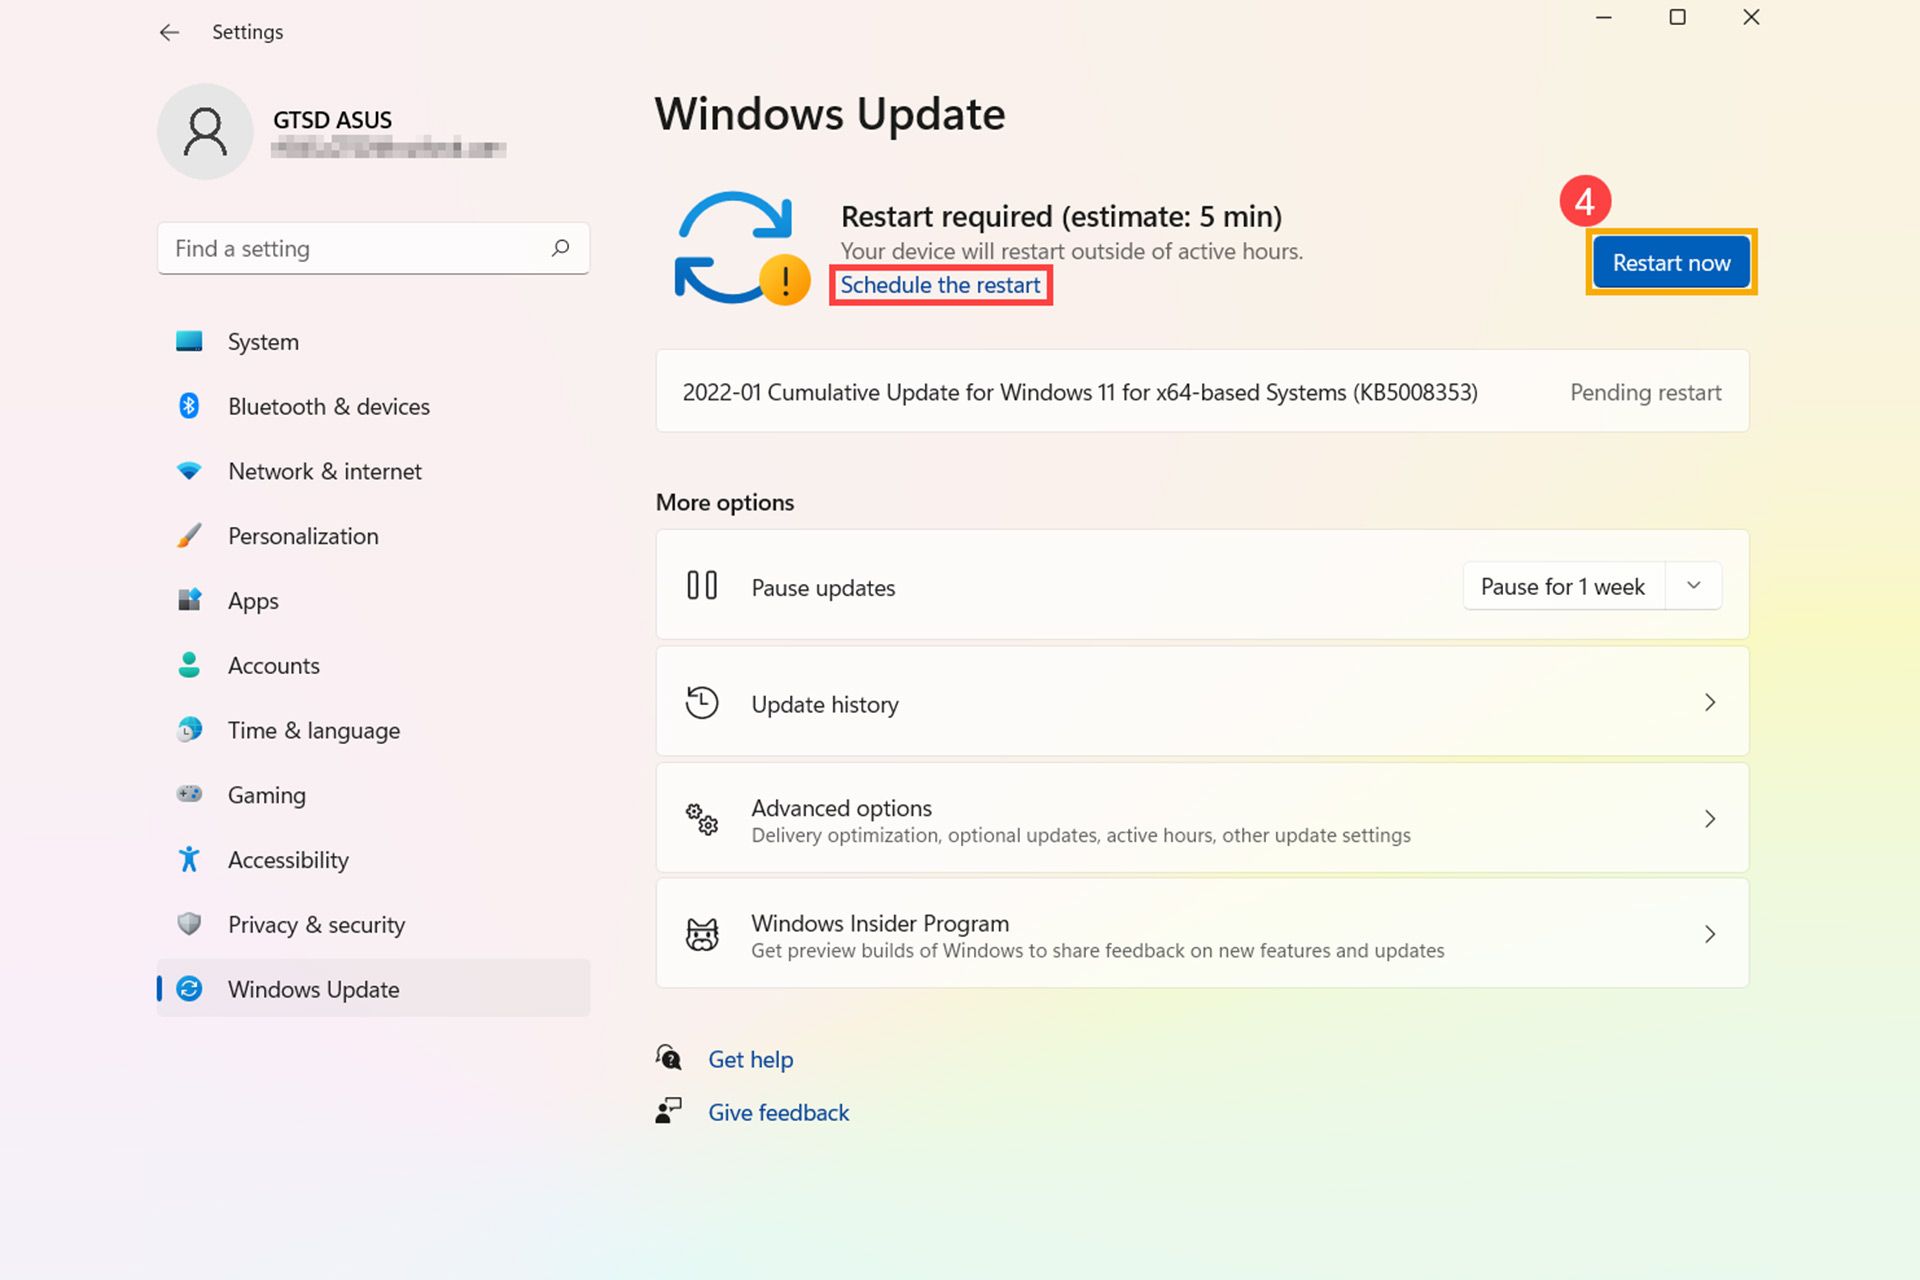Select the System icon in sidebar
The width and height of the screenshot is (1920, 1280).
(x=189, y=341)
